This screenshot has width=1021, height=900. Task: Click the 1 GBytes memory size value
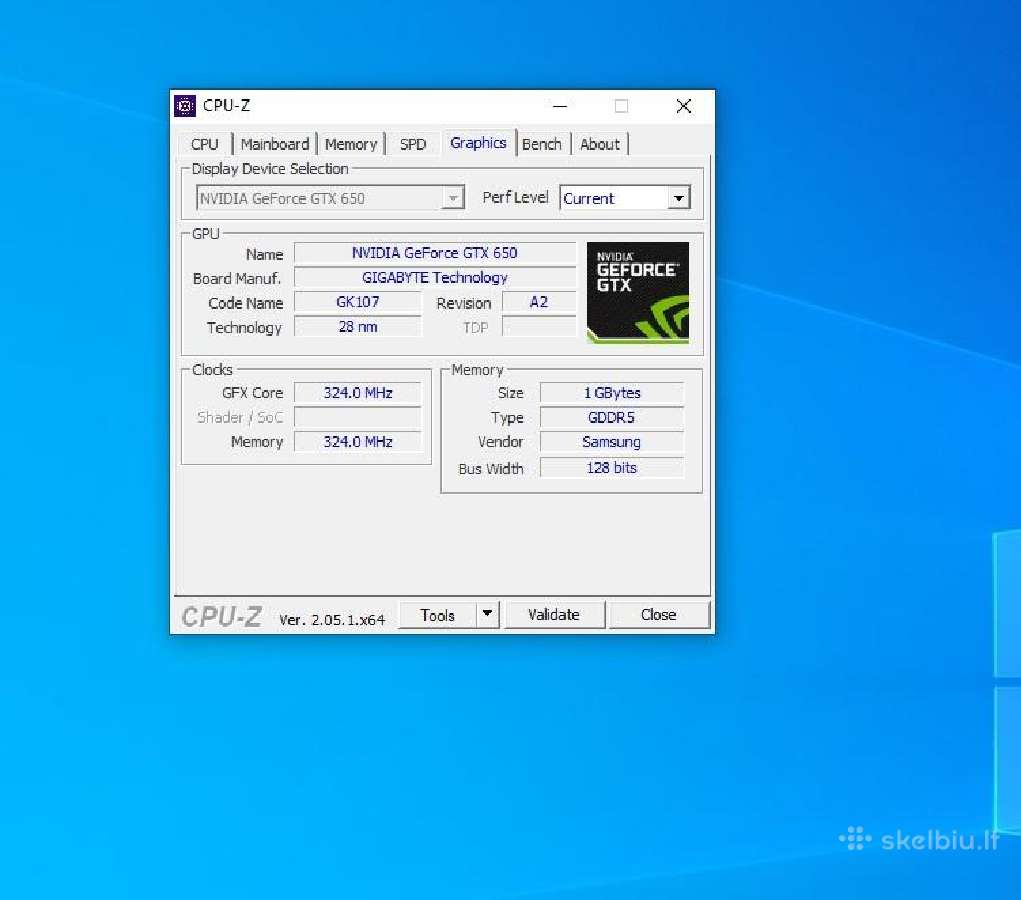(x=612, y=393)
